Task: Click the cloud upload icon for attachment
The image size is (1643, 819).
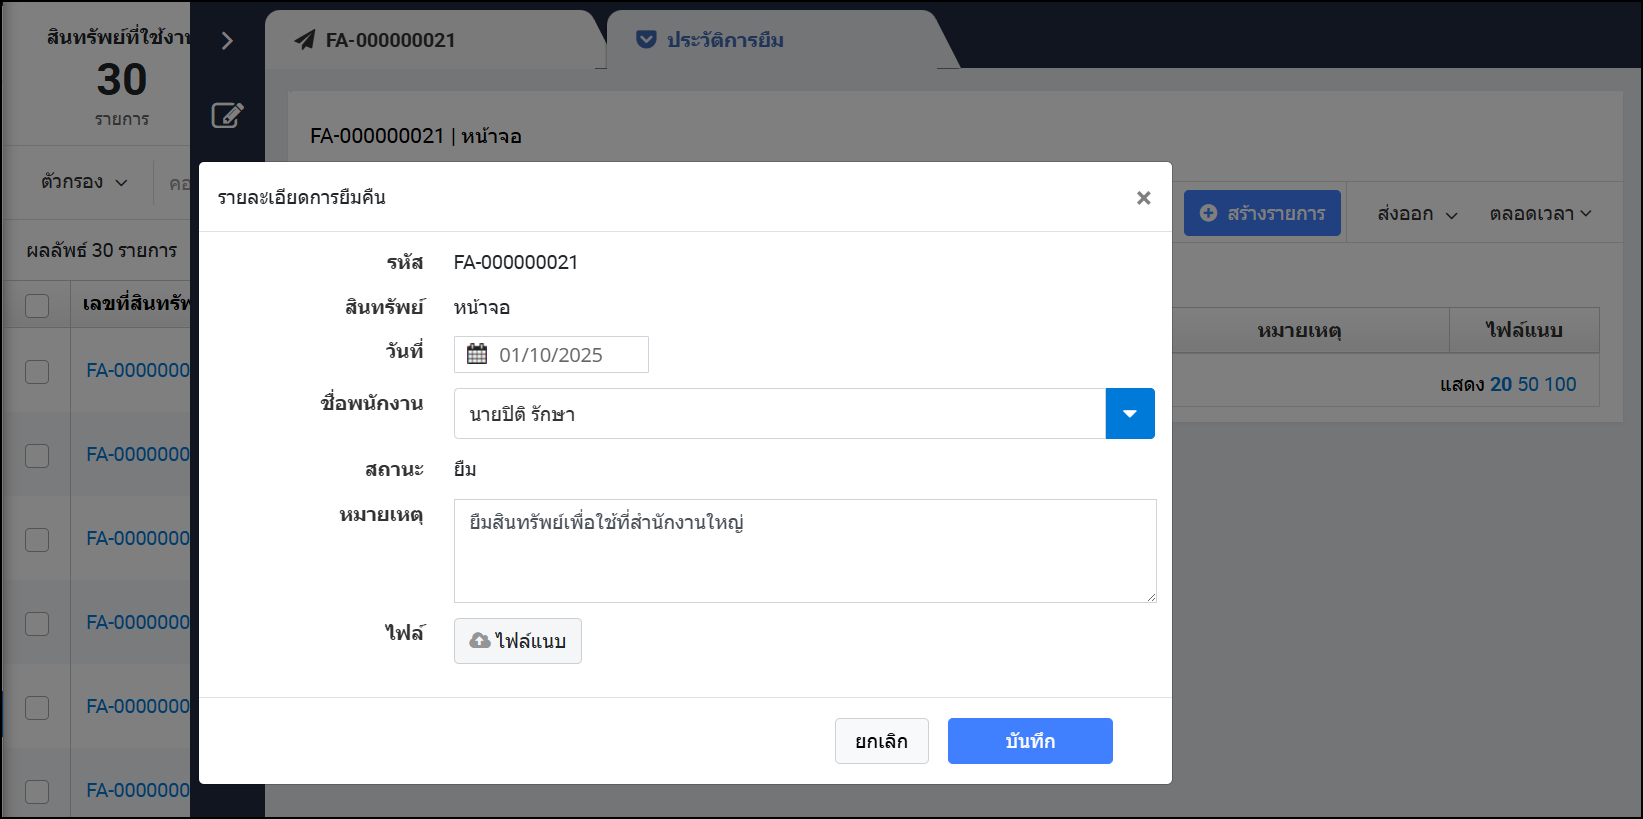Action: coord(480,641)
